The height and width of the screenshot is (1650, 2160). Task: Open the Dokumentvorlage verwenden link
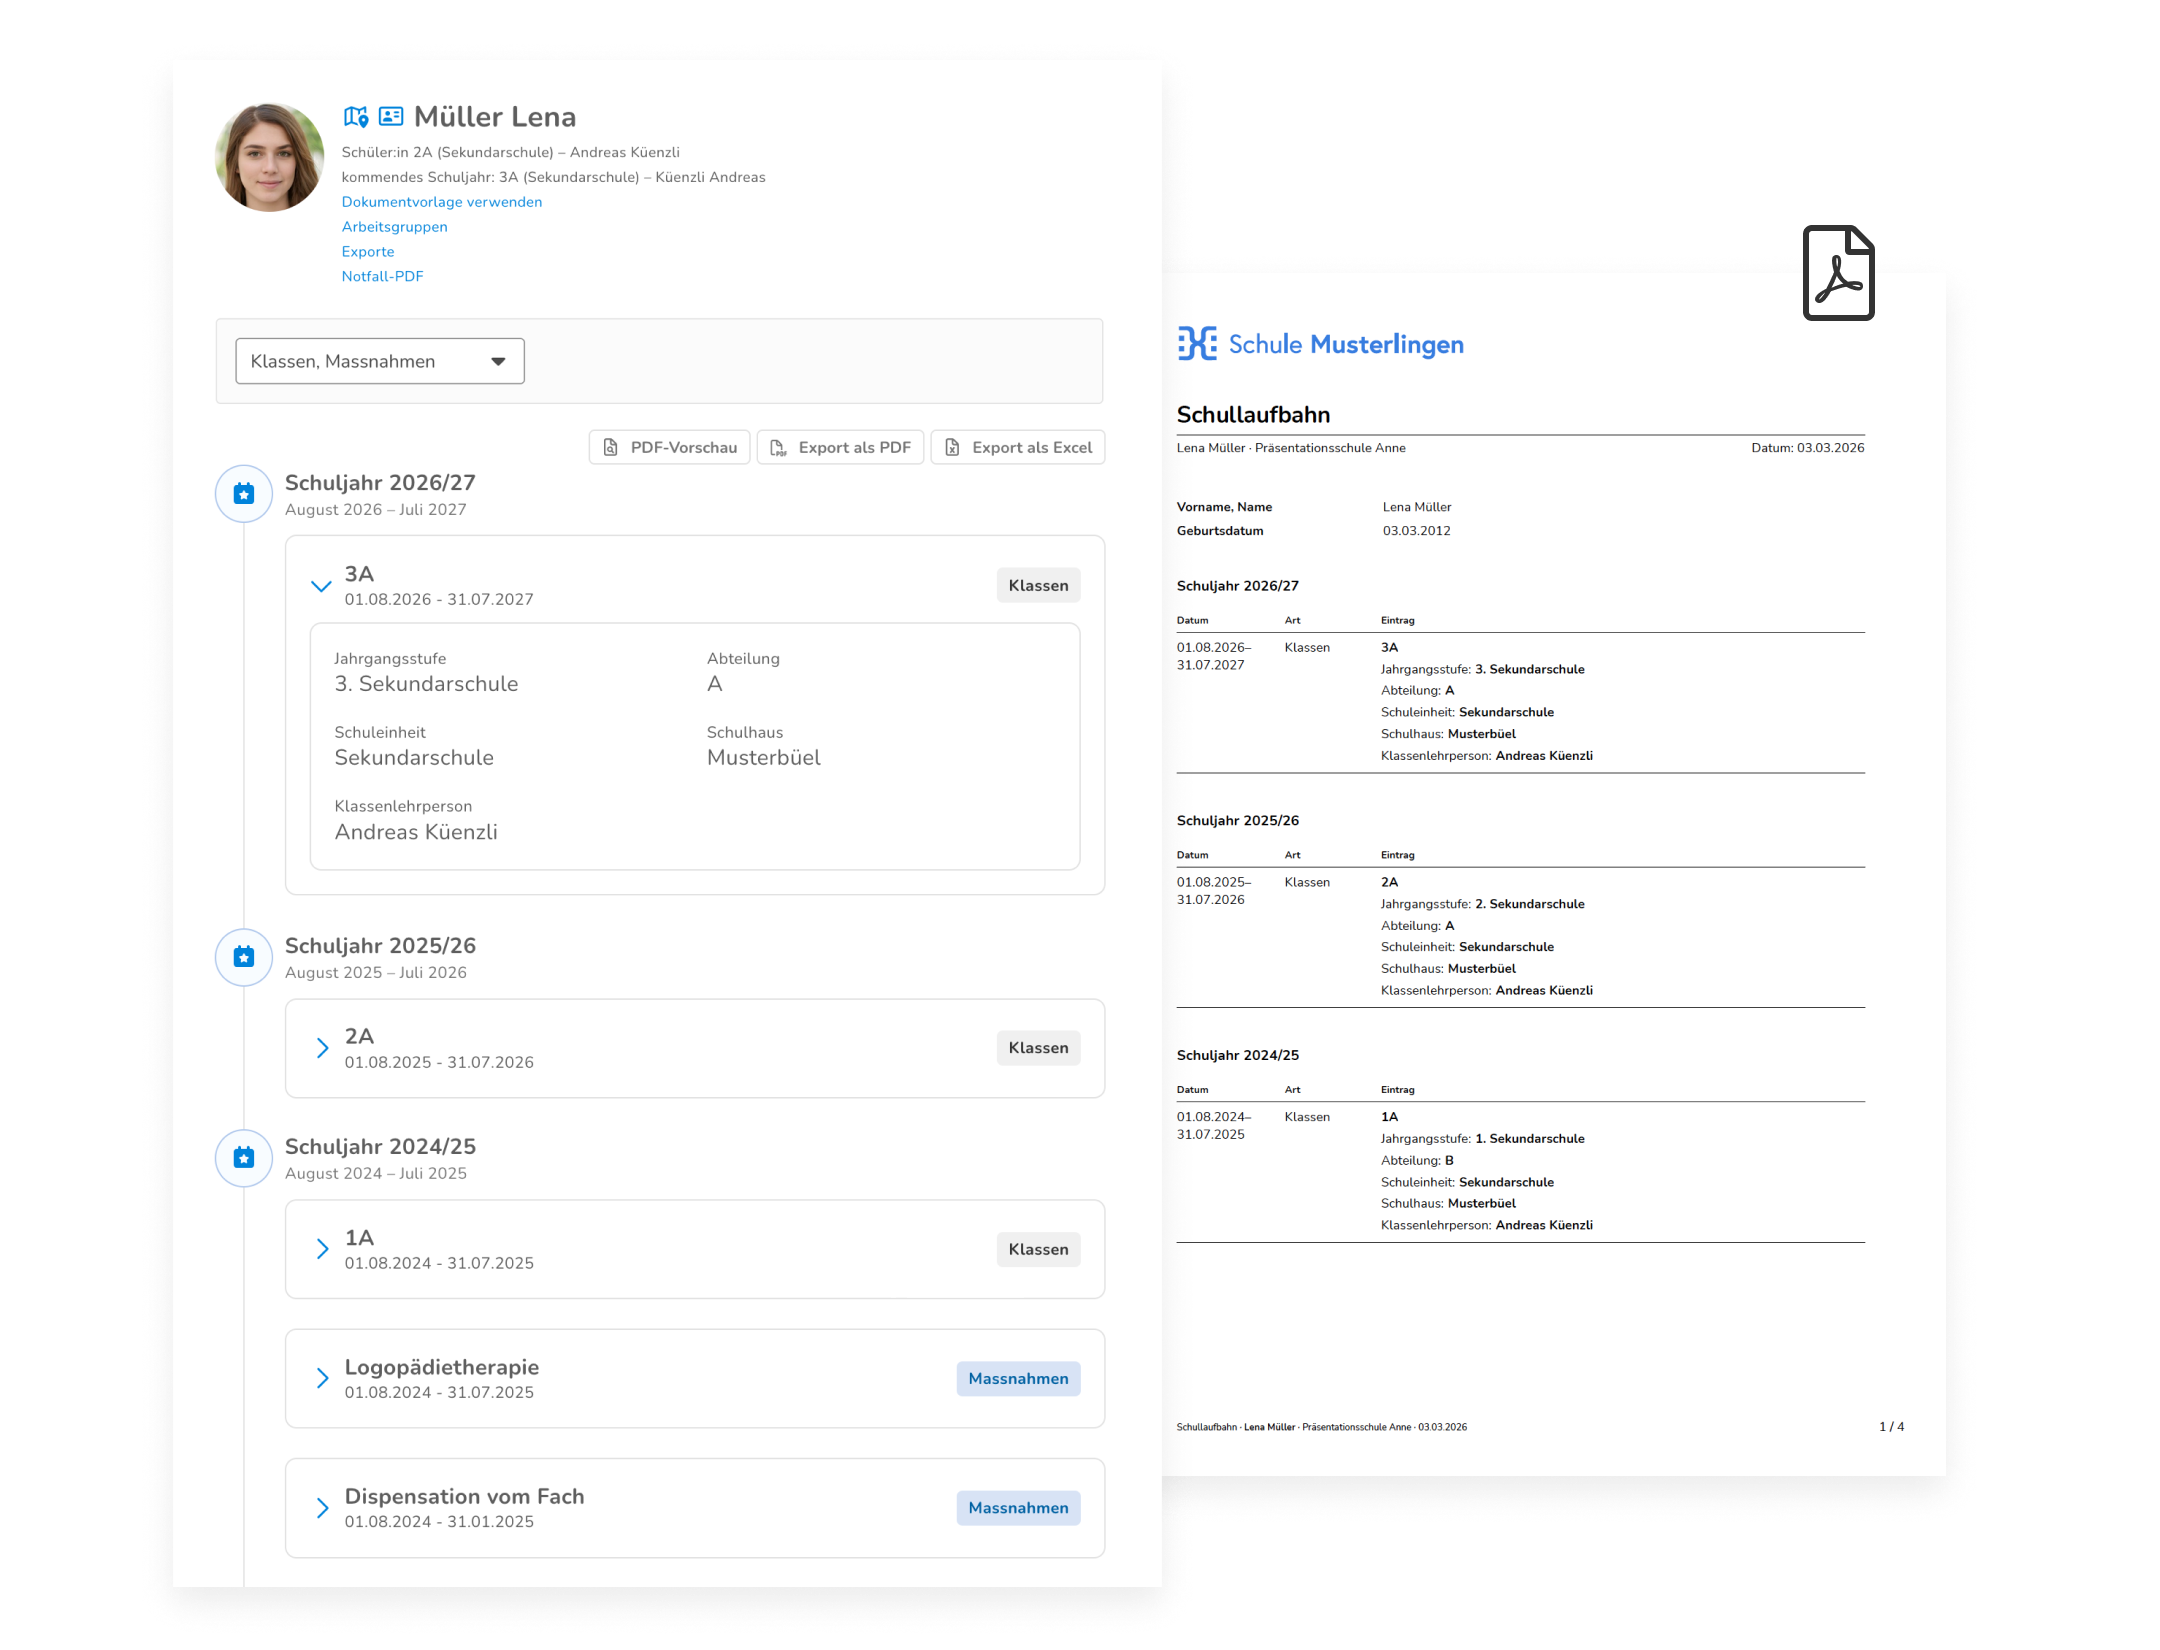(x=441, y=202)
